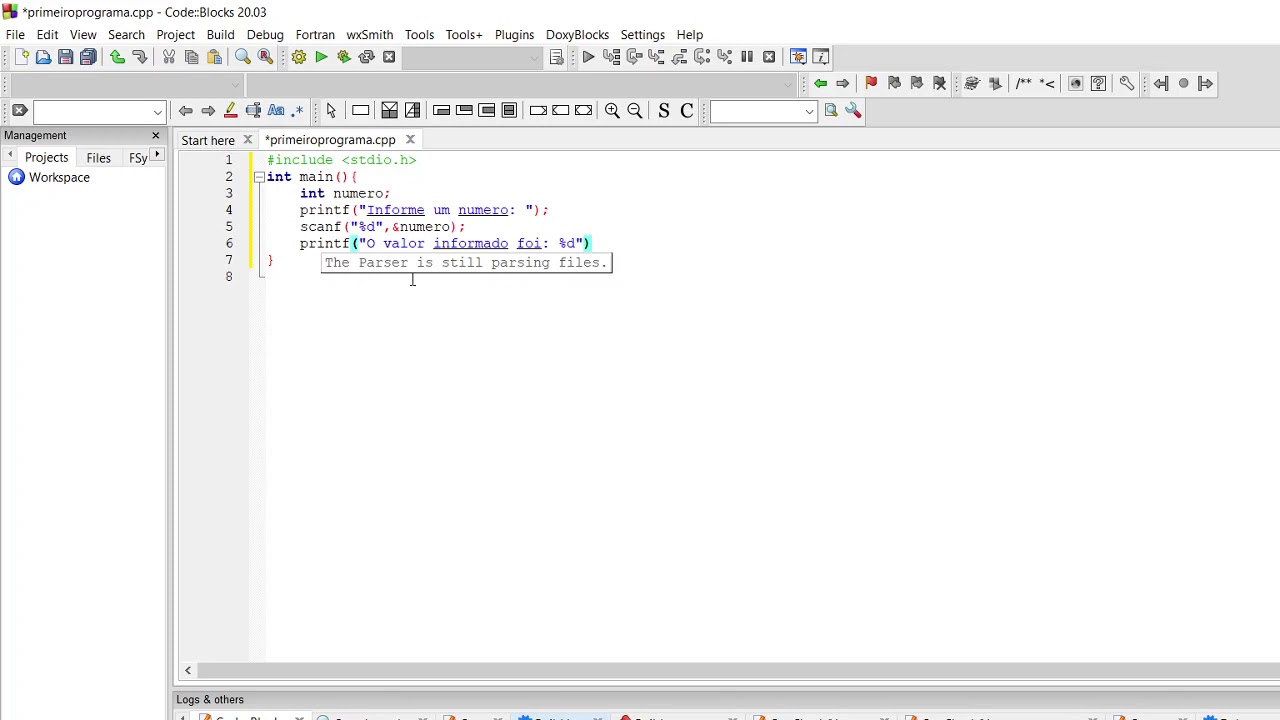Open the Debugging windows icon
The image size is (1280, 720).
tap(798, 57)
